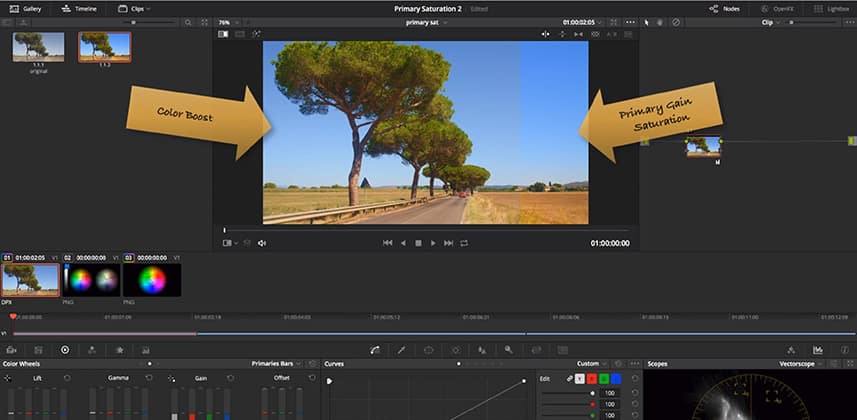Open the 'primary sat' timeline dropdown
857x420 pixels.
[426, 22]
